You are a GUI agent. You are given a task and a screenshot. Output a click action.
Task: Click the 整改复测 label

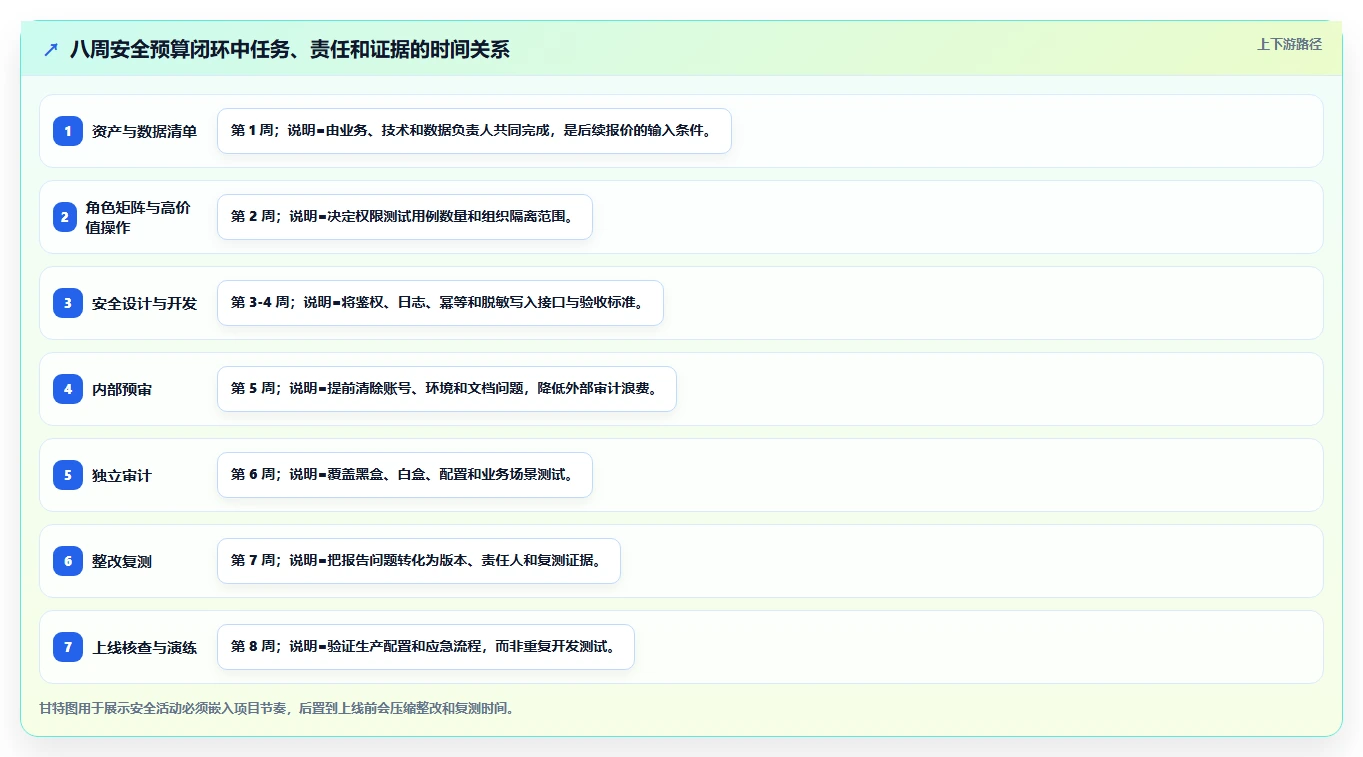[x=122, y=561]
